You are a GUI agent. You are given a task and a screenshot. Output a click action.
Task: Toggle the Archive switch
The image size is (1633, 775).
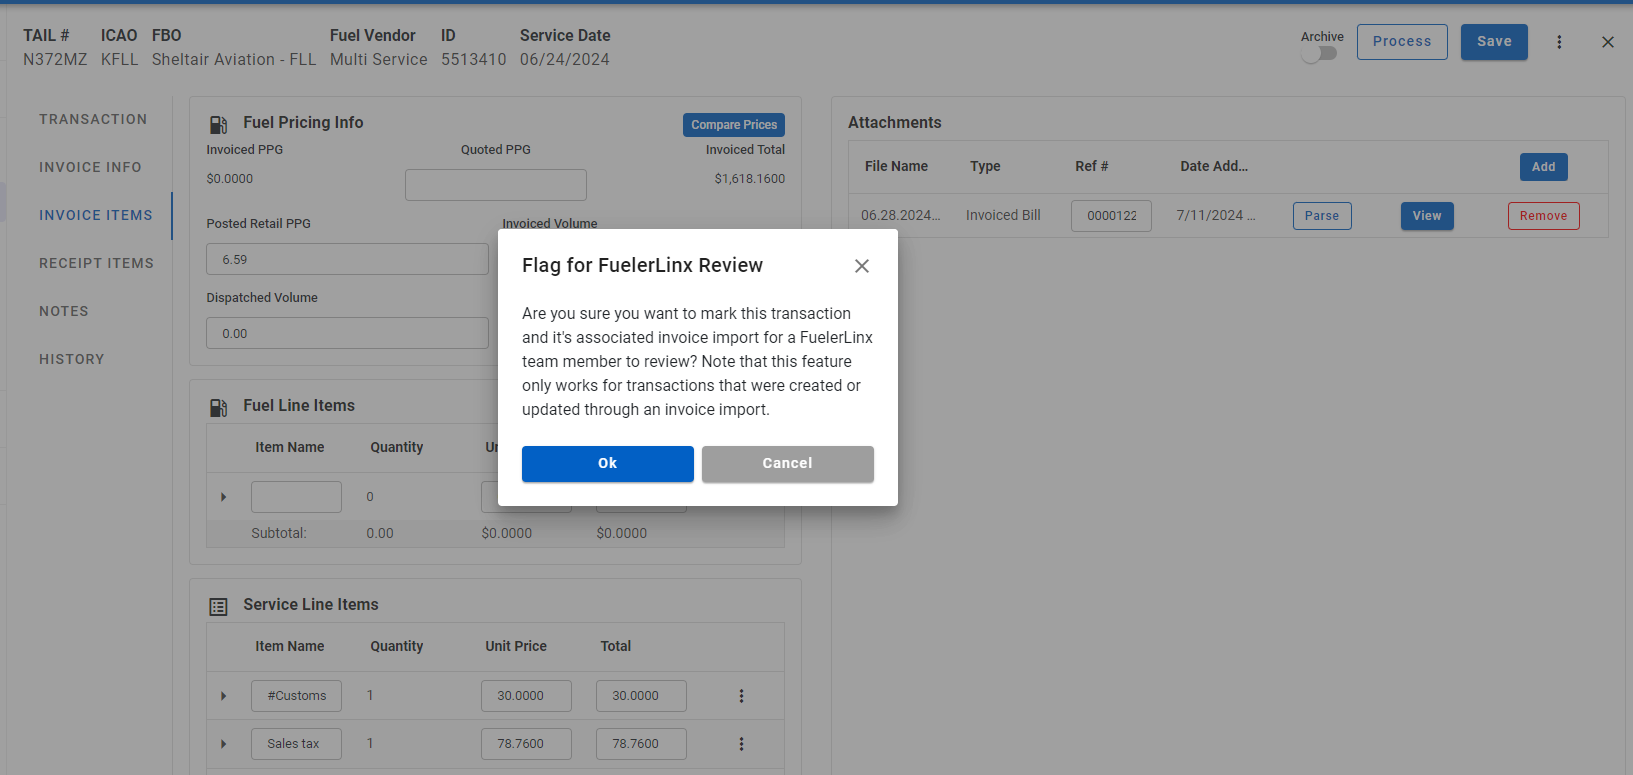1319,54
